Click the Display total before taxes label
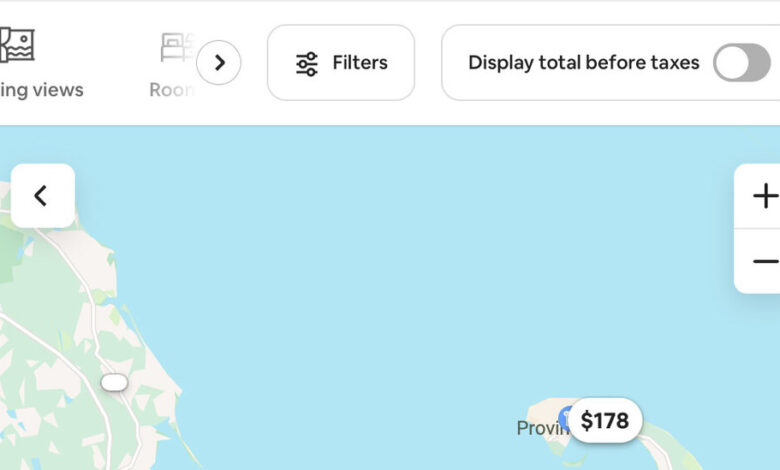Viewport: 780px width, 470px height. 584,63
